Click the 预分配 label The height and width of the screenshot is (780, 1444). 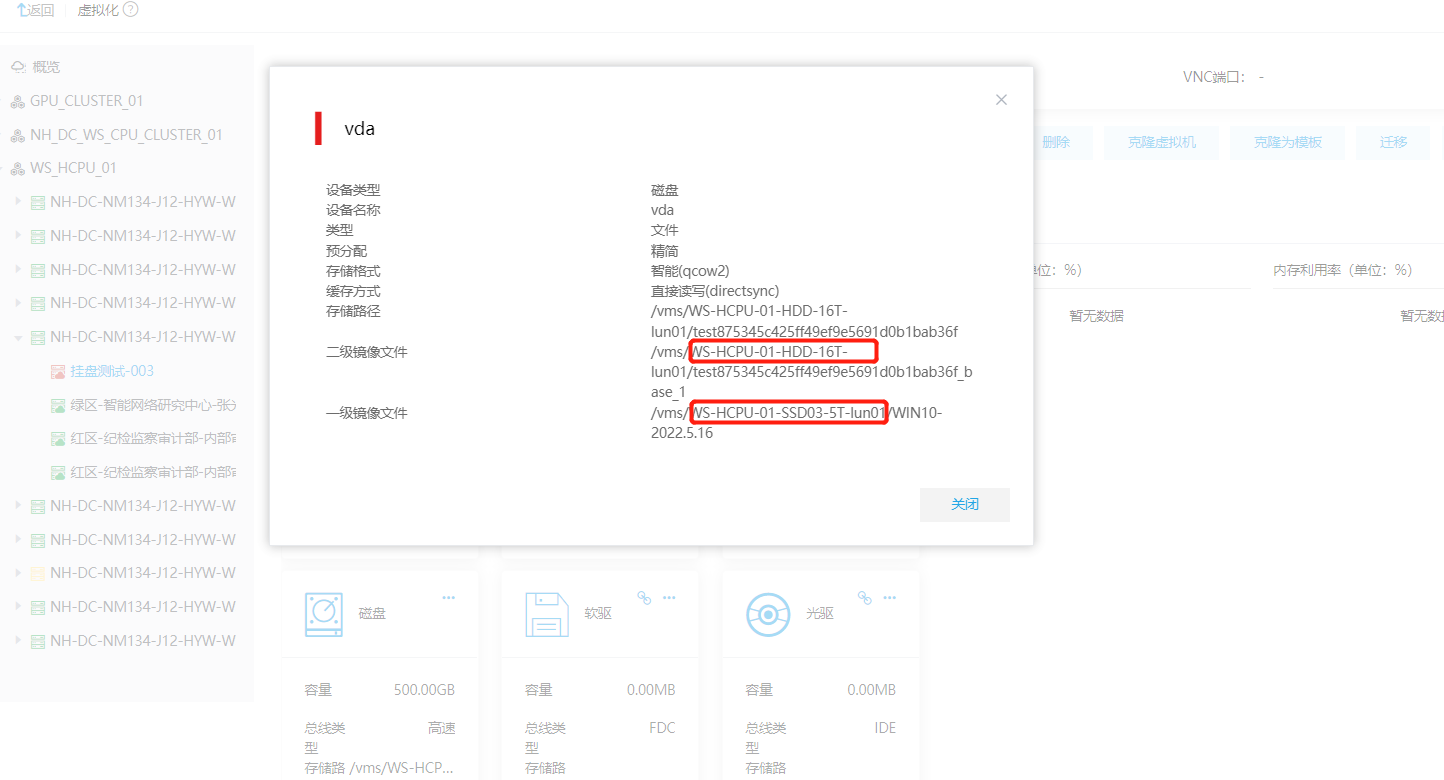coord(346,251)
